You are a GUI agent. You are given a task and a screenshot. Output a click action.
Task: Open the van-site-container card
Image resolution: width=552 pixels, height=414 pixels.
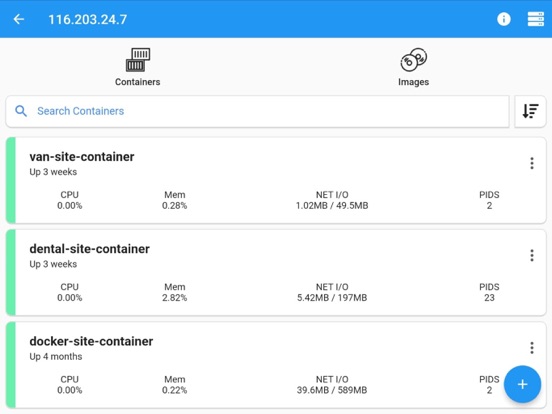click(x=276, y=180)
